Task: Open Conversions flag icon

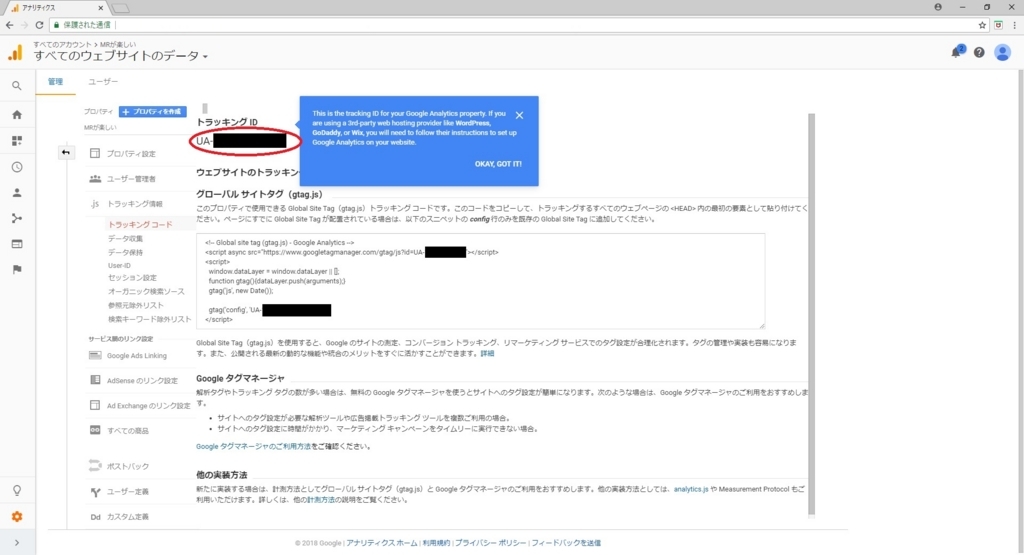Action: pos(17,269)
